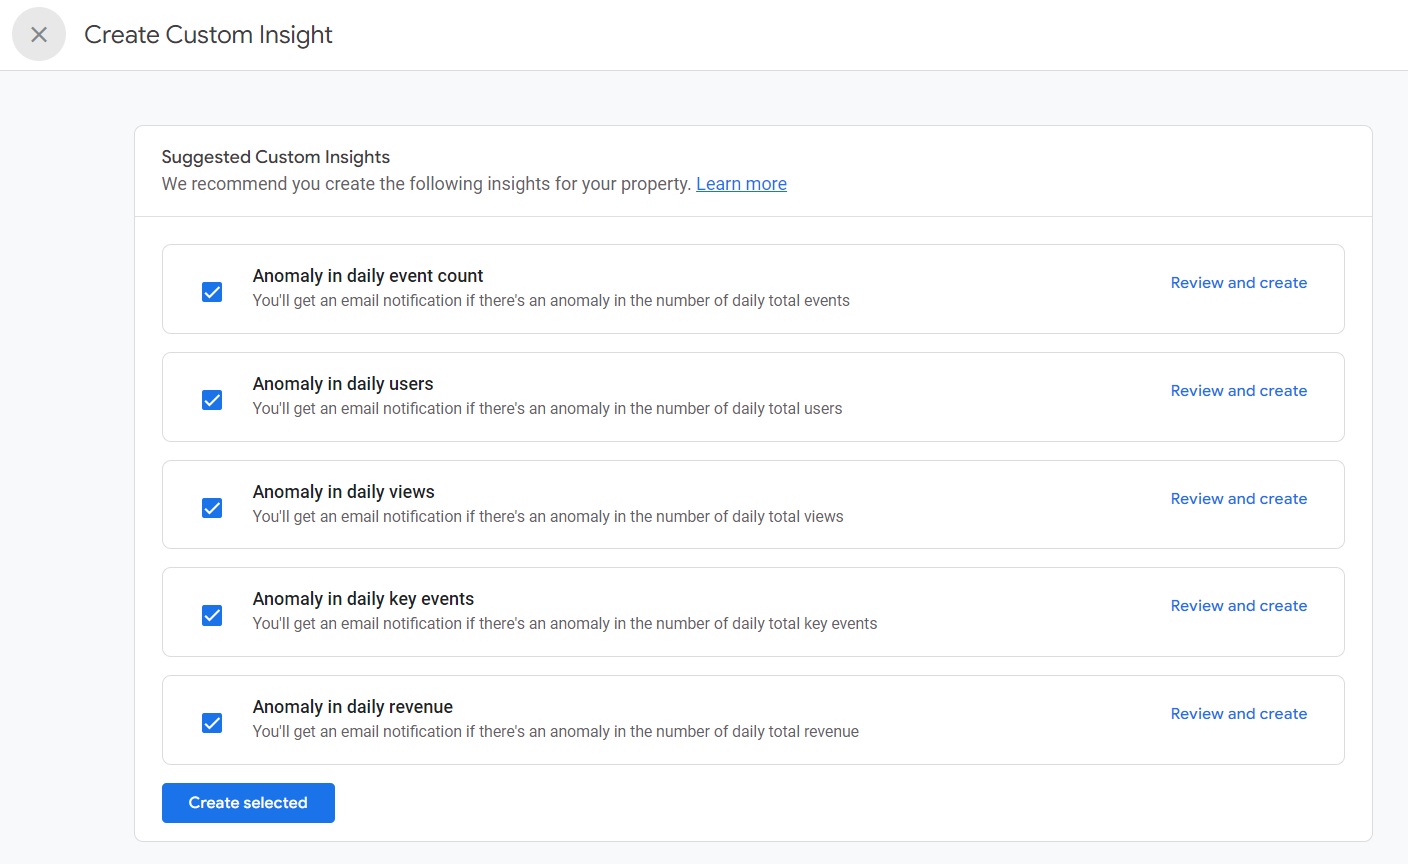1408x864 pixels.
Task: Click the 'Create Custom Insight' page title
Action: 208,35
